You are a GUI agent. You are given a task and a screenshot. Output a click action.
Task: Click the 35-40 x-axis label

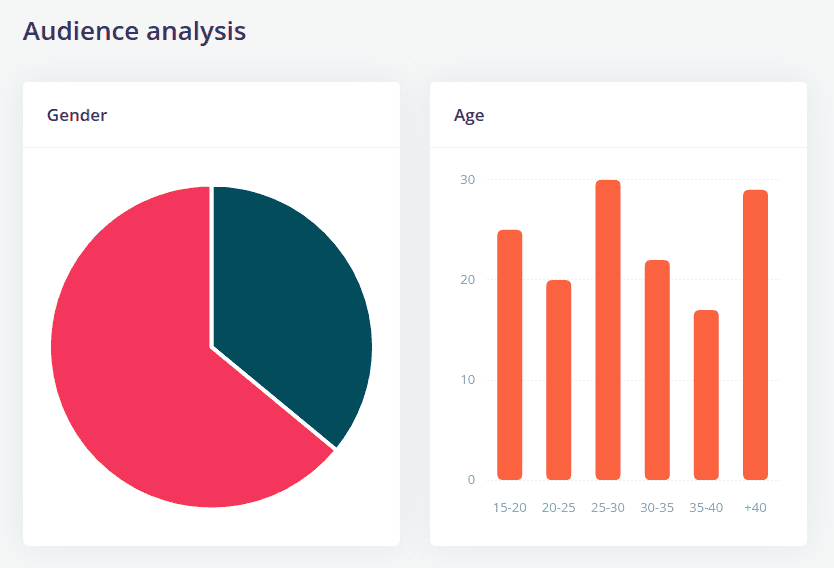coord(706,508)
